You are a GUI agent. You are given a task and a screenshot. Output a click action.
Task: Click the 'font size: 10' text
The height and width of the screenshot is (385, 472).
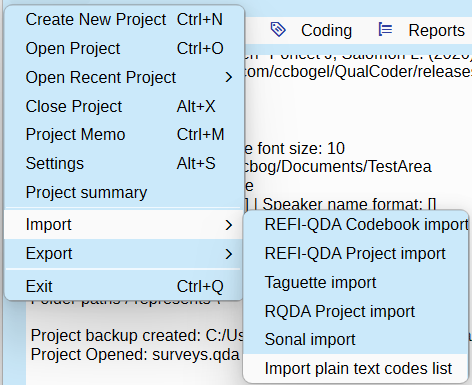click(x=301, y=148)
